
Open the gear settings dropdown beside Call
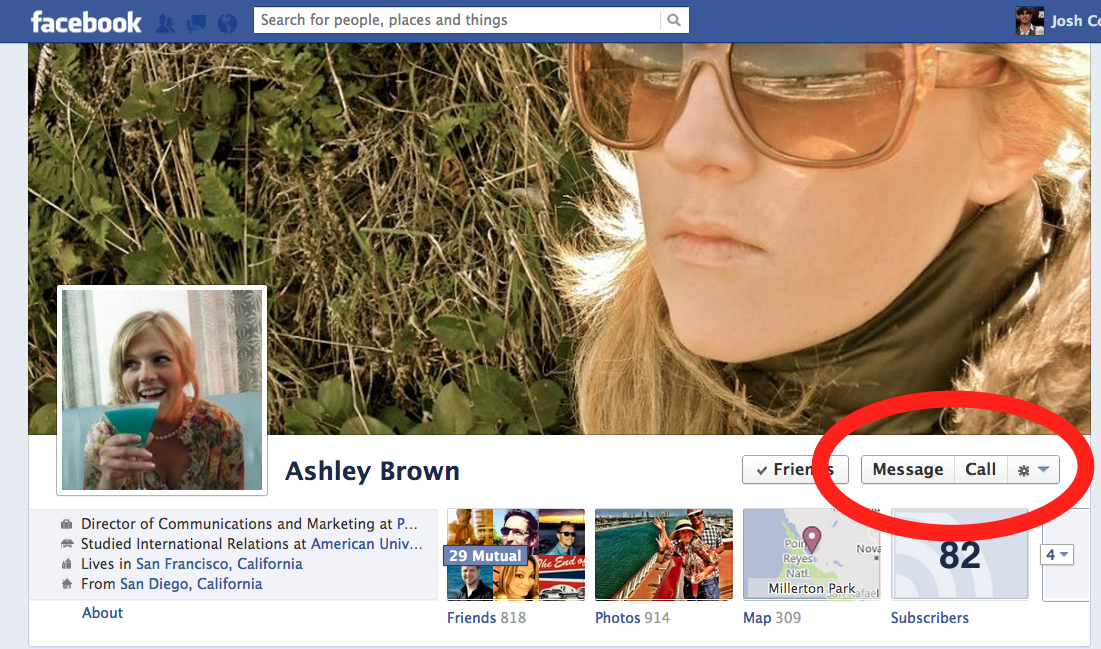pos(1033,470)
